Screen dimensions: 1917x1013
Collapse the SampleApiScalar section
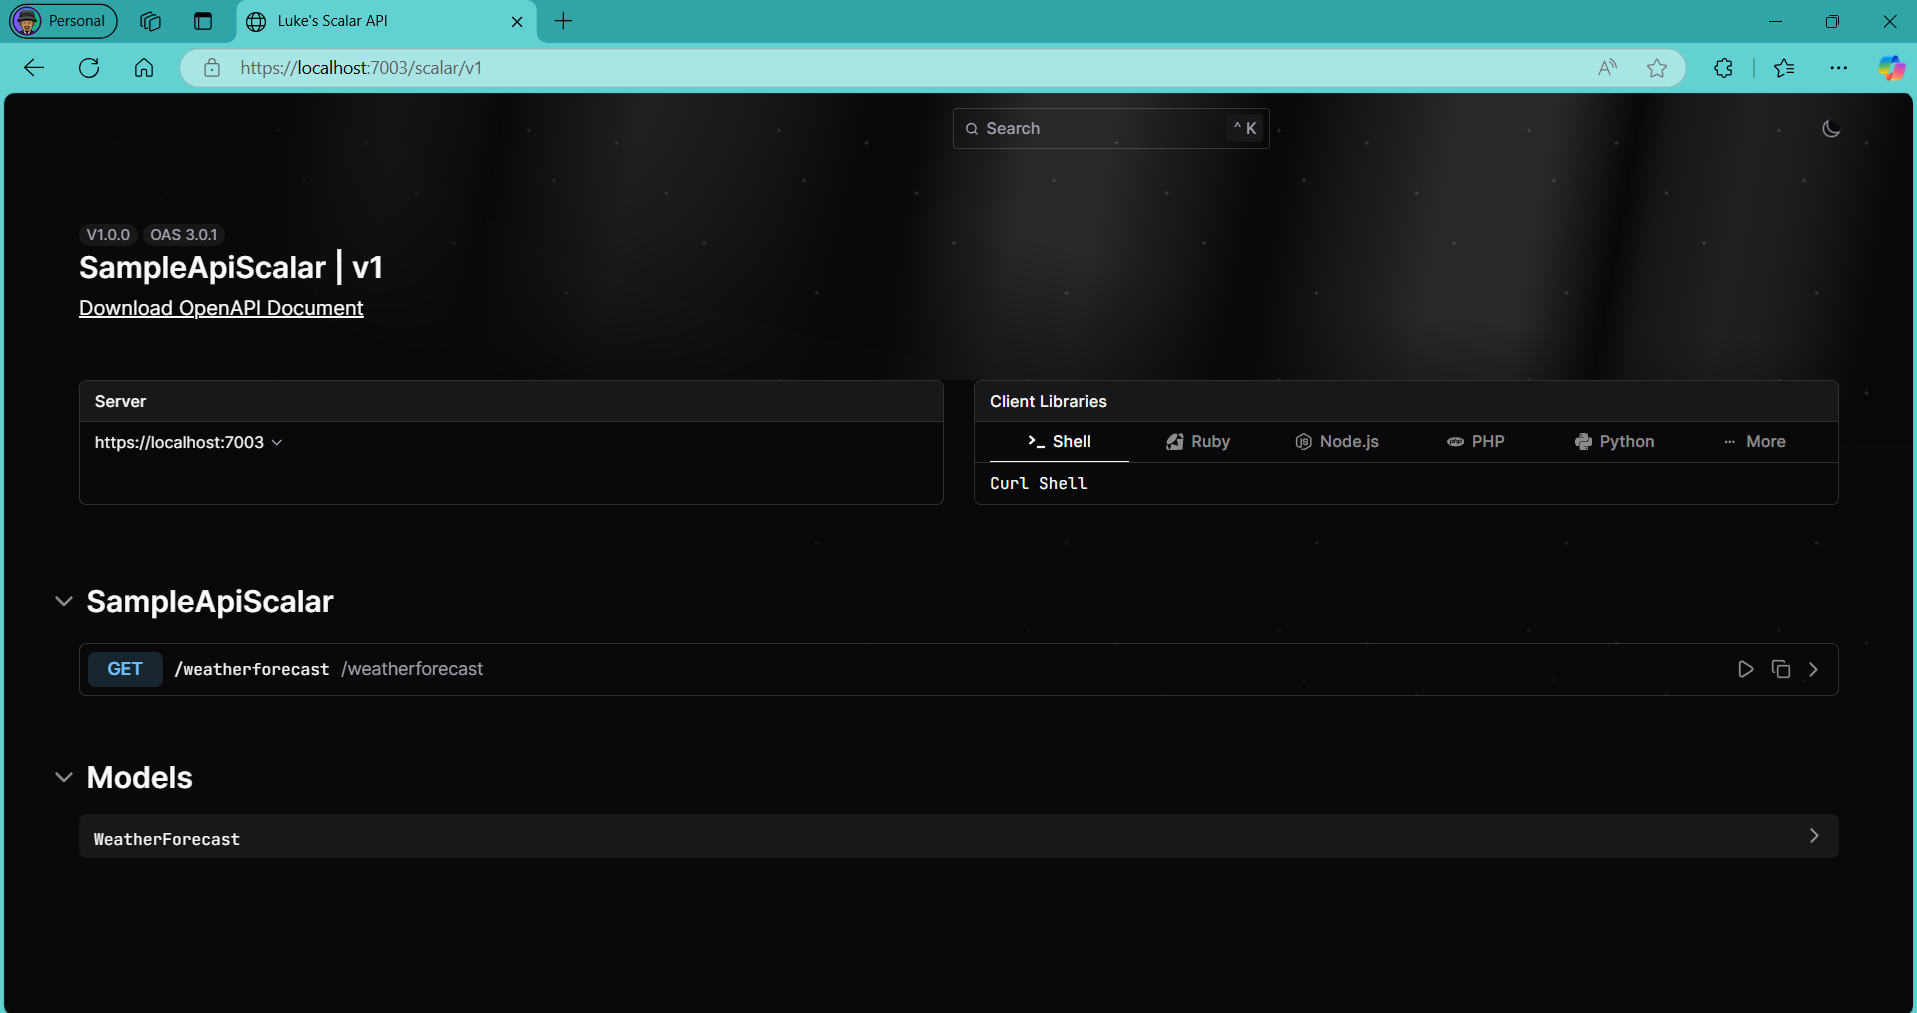(64, 602)
